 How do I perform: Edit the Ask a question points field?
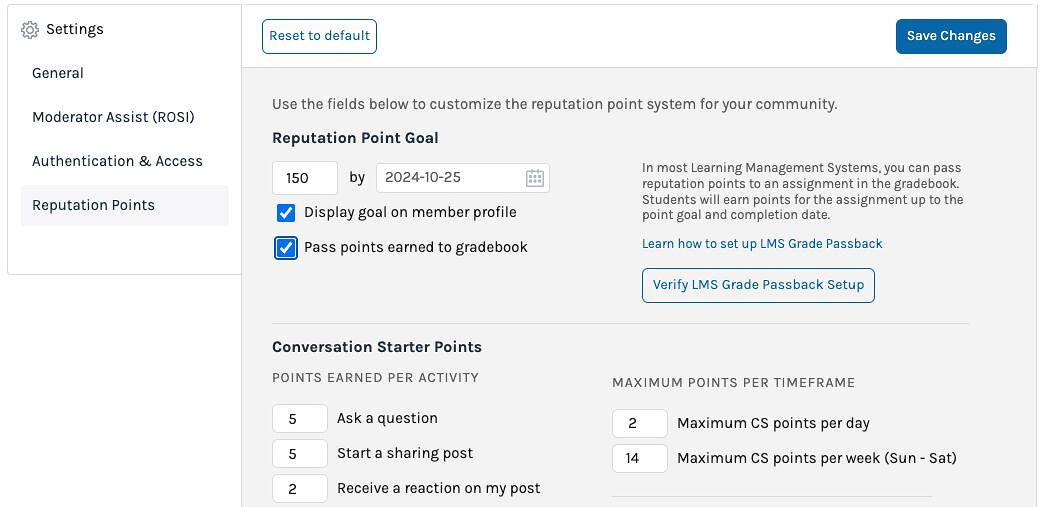(x=299, y=419)
